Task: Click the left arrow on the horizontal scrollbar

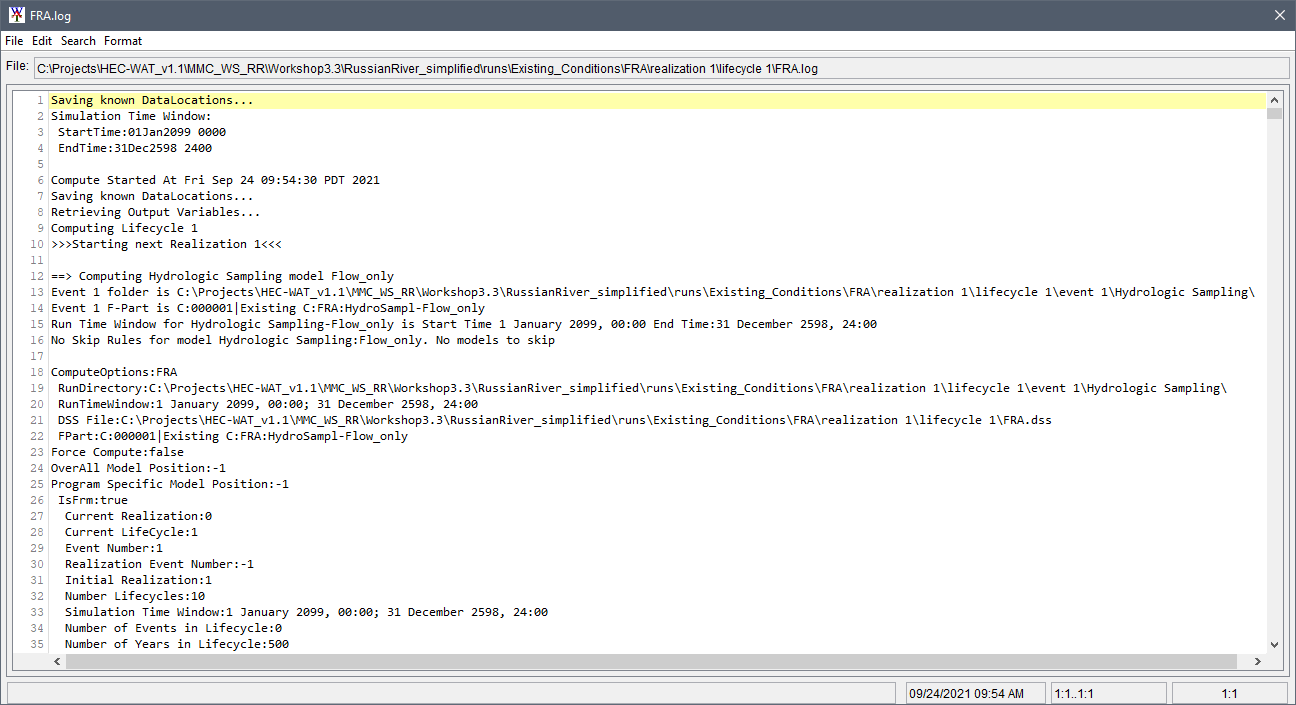Action: [x=56, y=661]
